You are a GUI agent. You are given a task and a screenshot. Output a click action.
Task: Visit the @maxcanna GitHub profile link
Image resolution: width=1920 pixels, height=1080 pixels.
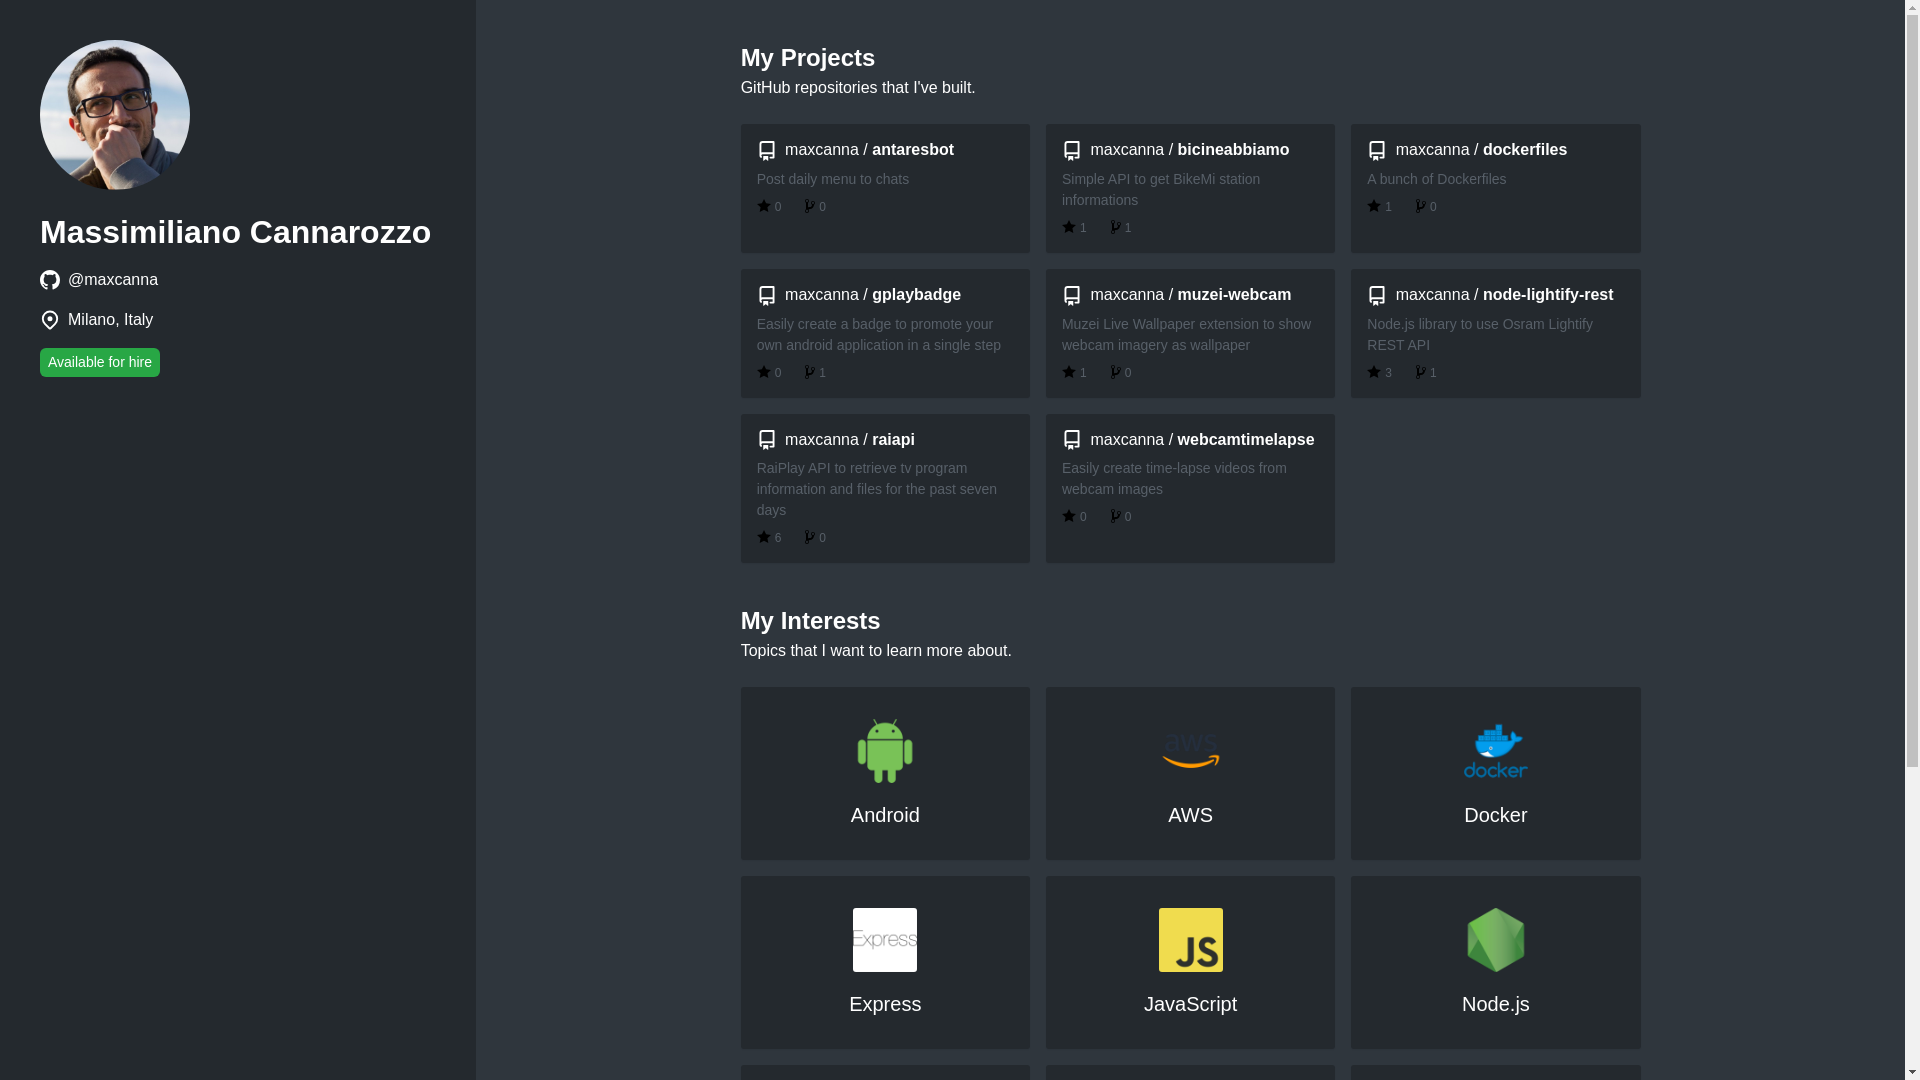113,280
